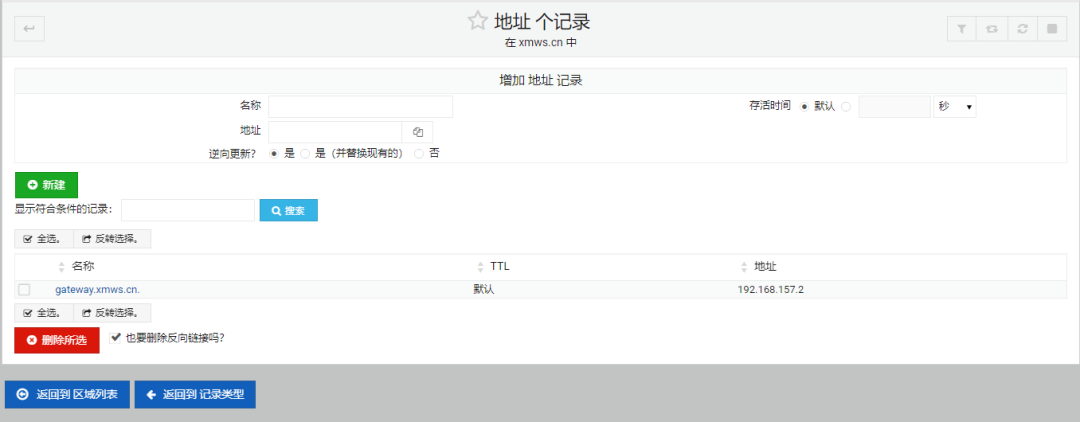
Task: Toggle 也要删除反向链接吗? checkbox
Action: tap(116, 338)
